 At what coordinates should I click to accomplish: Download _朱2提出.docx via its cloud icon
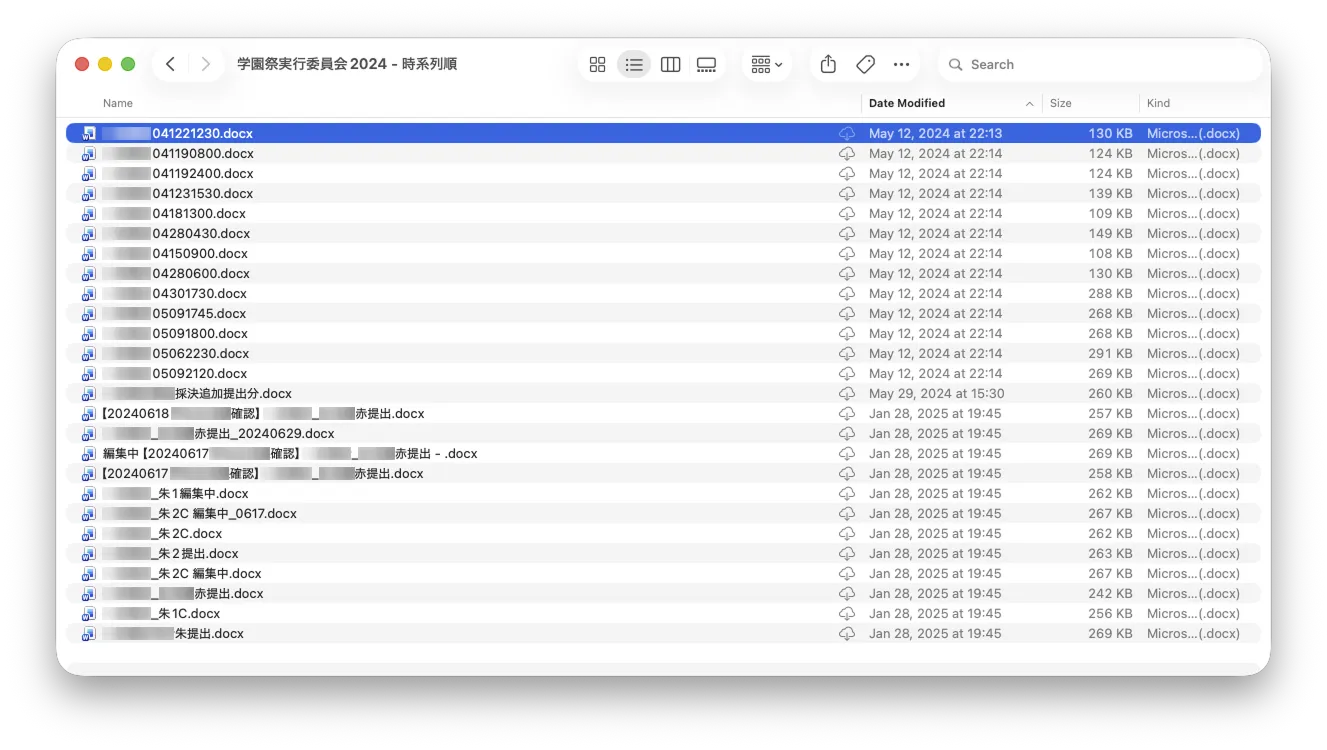[x=847, y=553]
